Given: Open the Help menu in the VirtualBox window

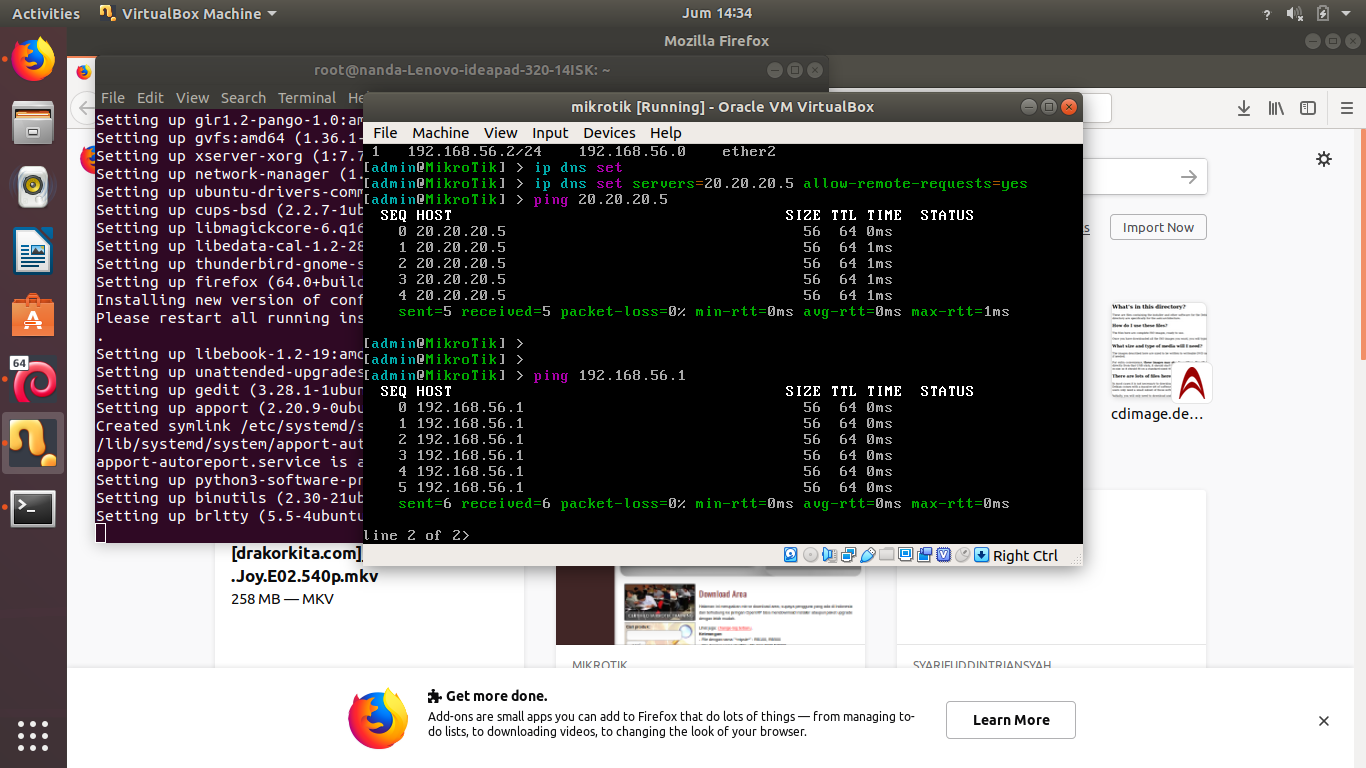Looking at the screenshot, I should pos(665,133).
